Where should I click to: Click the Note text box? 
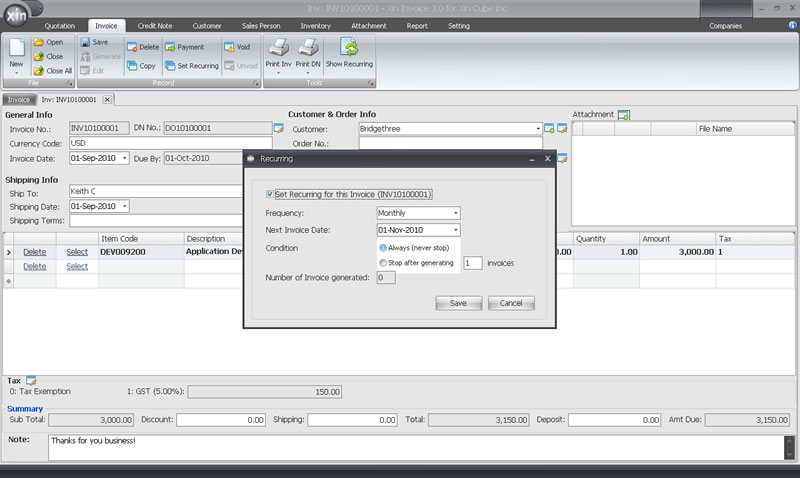coord(416,447)
